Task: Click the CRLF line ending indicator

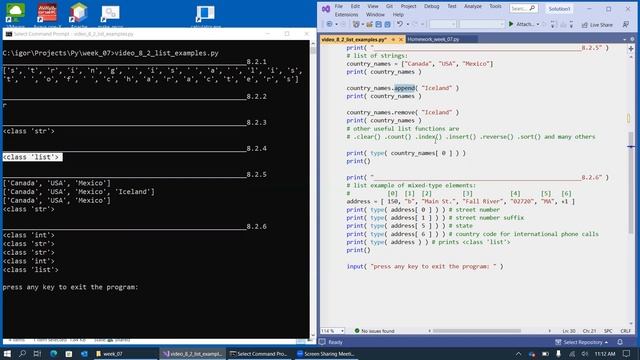Action: coord(625,331)
